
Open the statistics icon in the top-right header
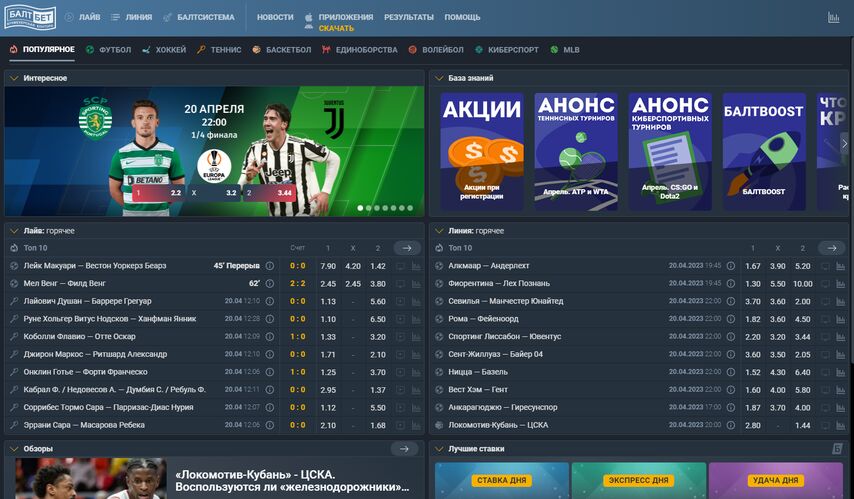(x=833, y=17)
